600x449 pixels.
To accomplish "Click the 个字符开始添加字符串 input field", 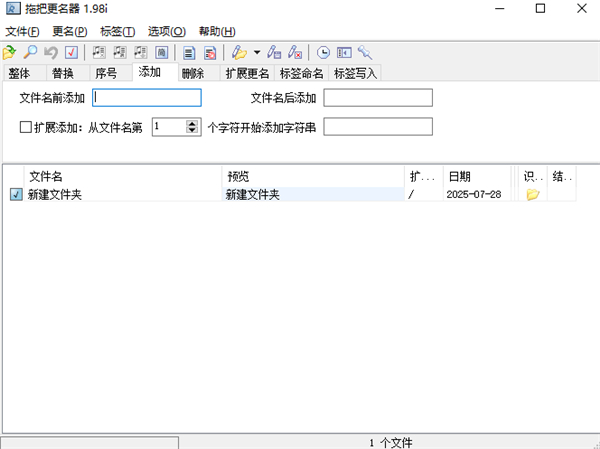I will click(378, 127).
